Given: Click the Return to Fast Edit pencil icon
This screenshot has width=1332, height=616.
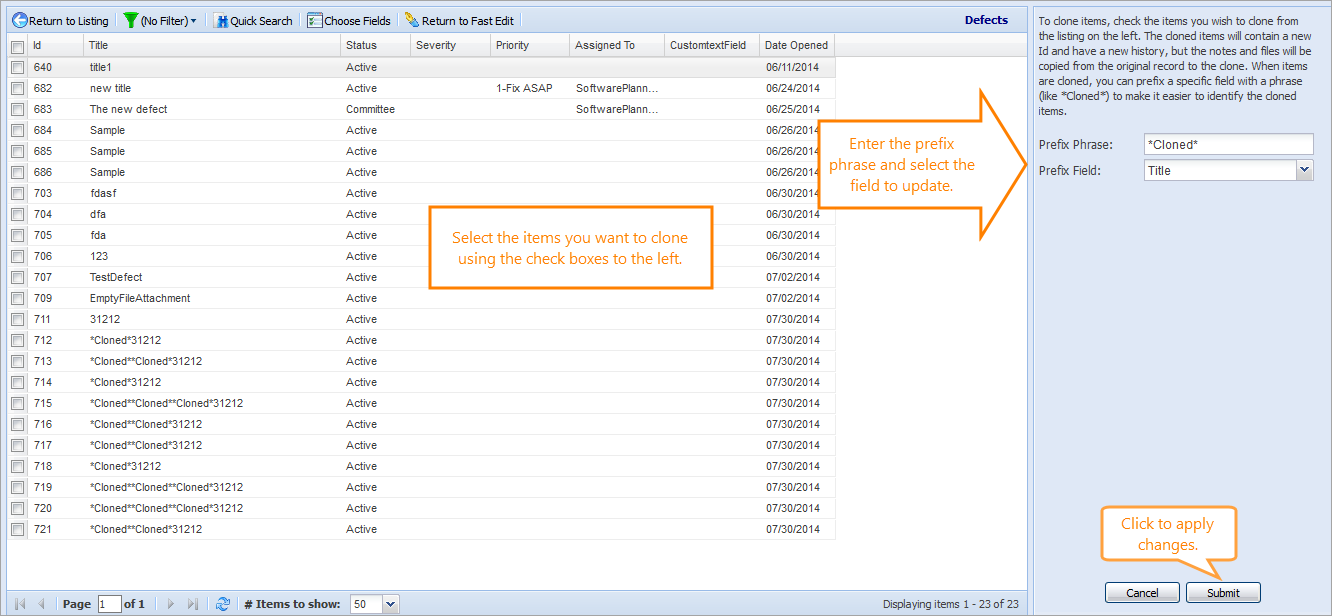Looking at the screenshot, I should point(411,20).
